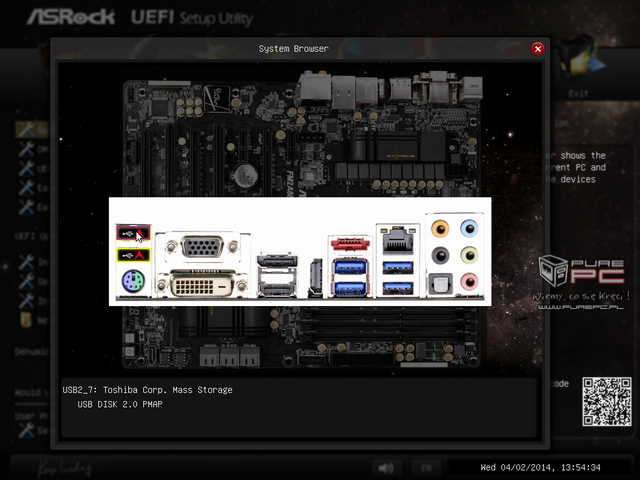The height and width of the screenshot is (480, 640).
Task: Select the RJ-45 LAN port
Action: [398, 240]
